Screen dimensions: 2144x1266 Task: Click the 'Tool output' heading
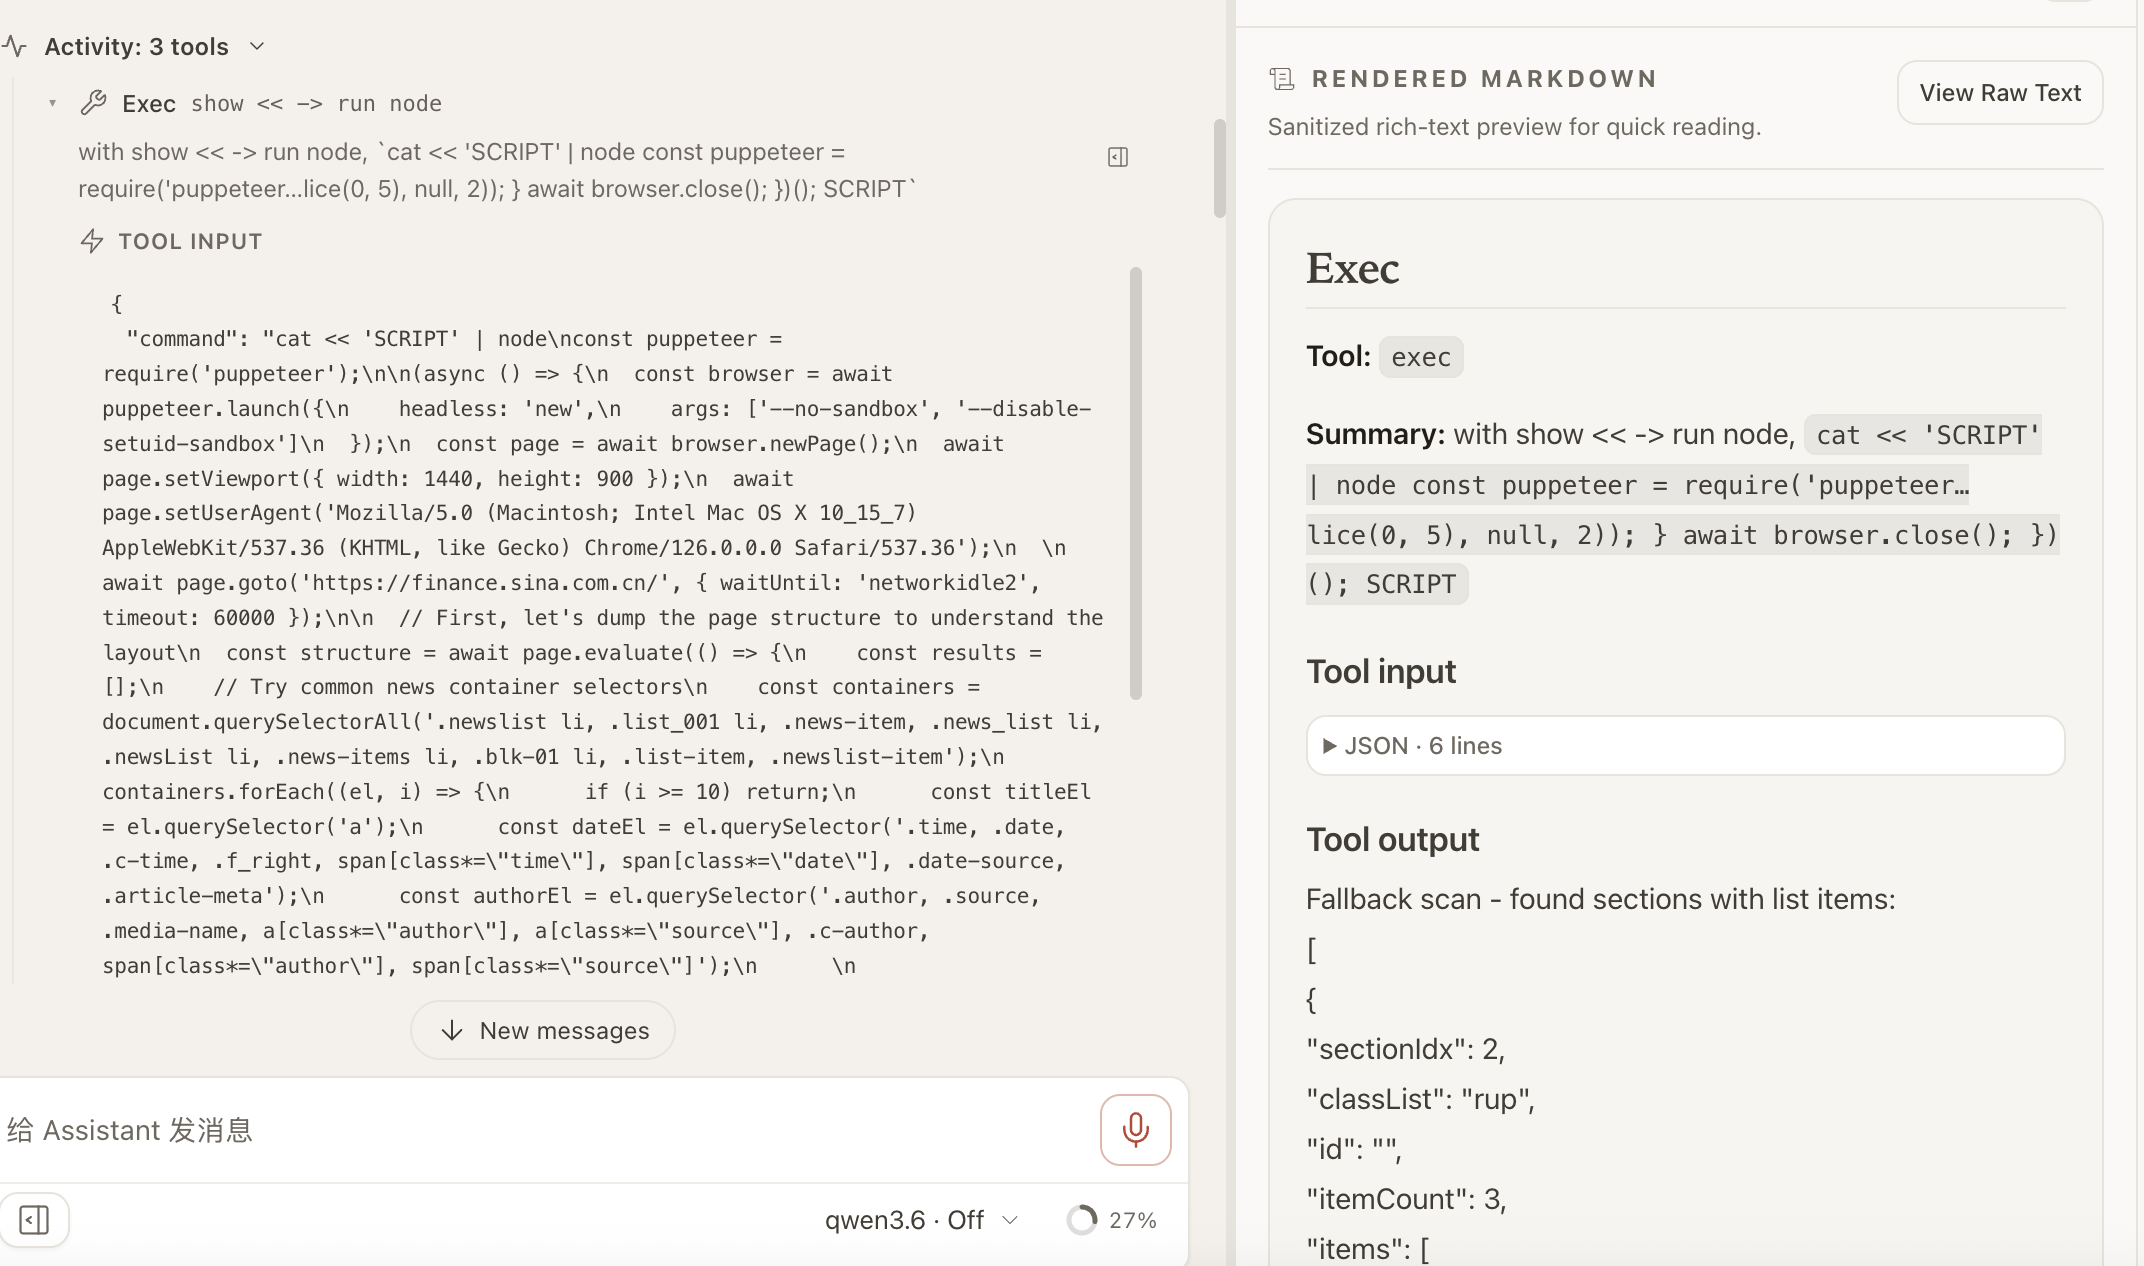point(1392,840)
